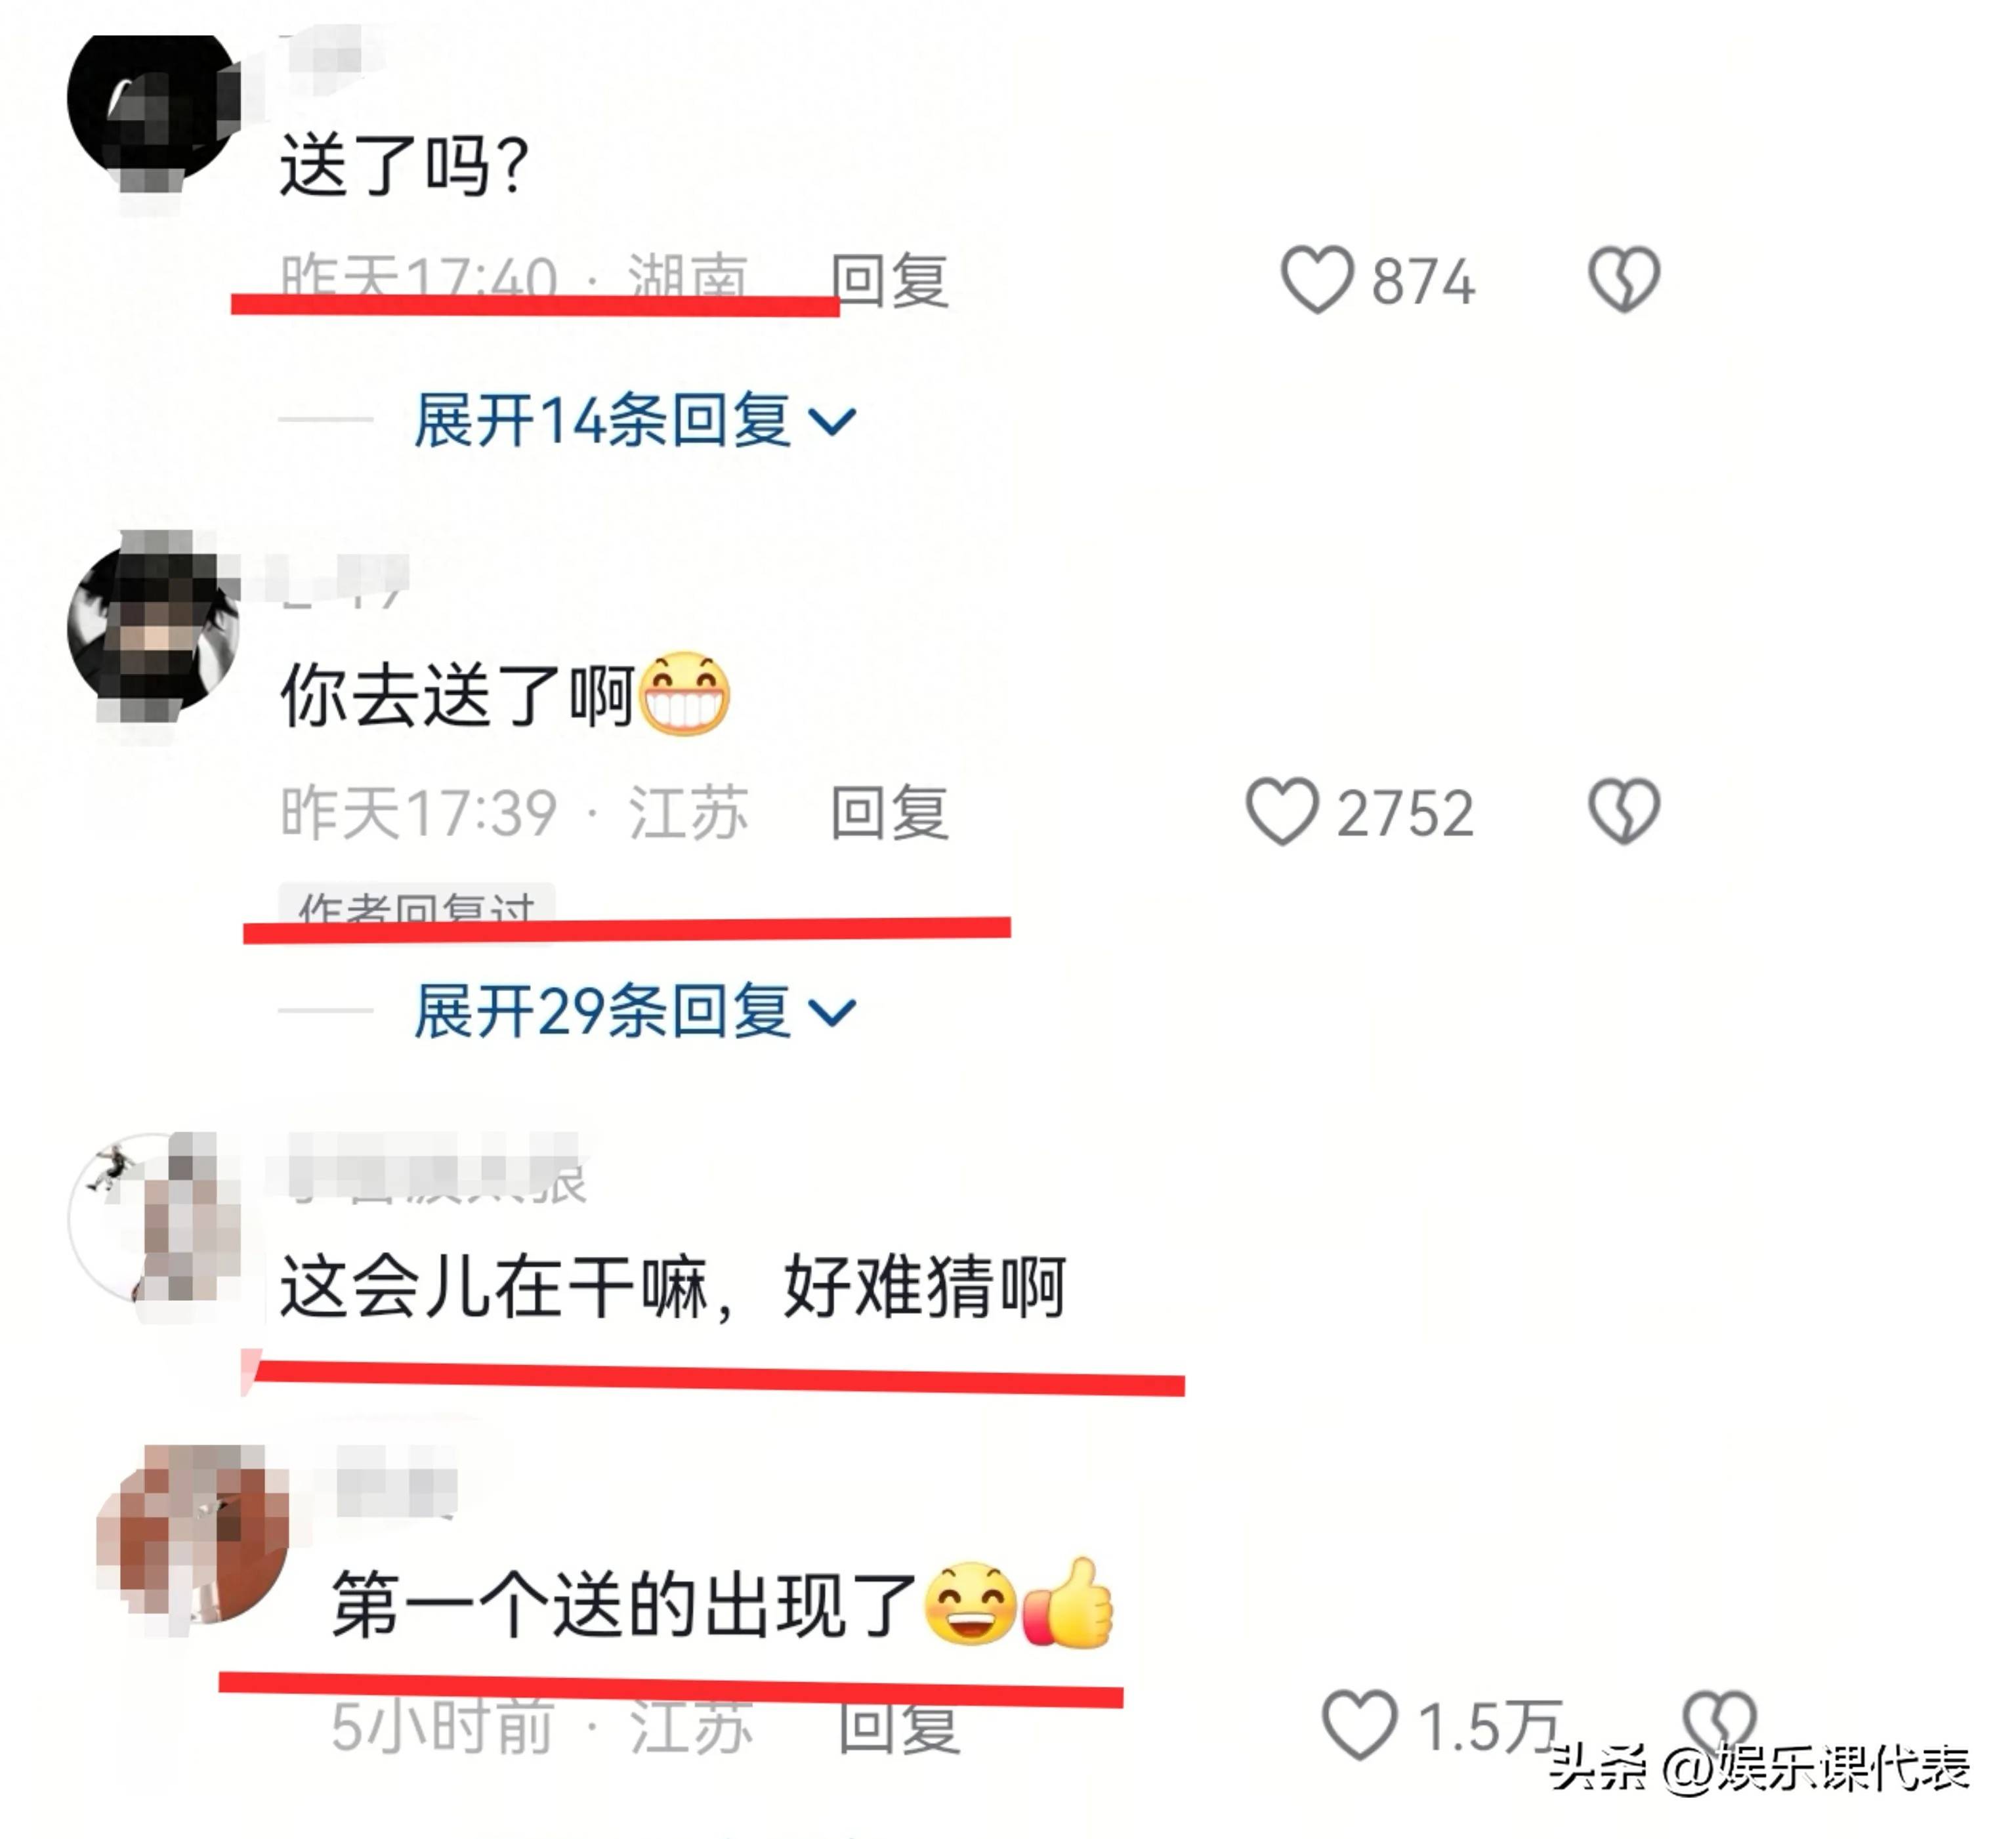
Task: Click the 作者回复过 tag
Action: click(417, 906)
